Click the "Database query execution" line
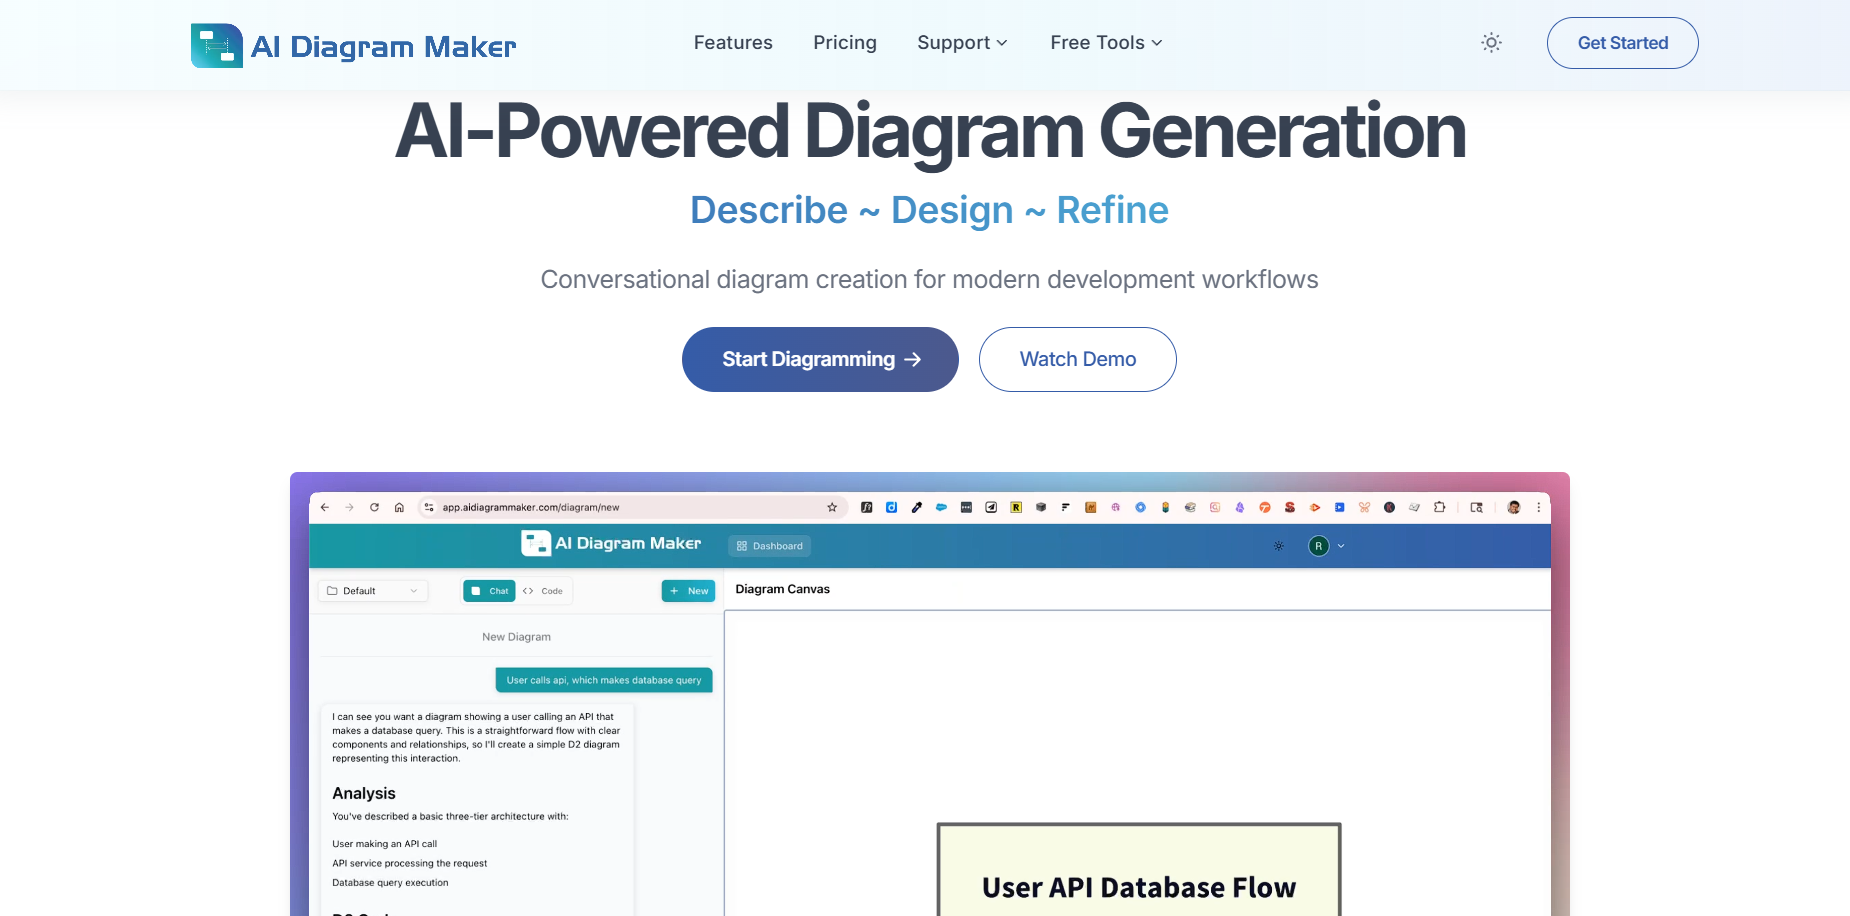The image size is (1850, 916). coord(390,883)
